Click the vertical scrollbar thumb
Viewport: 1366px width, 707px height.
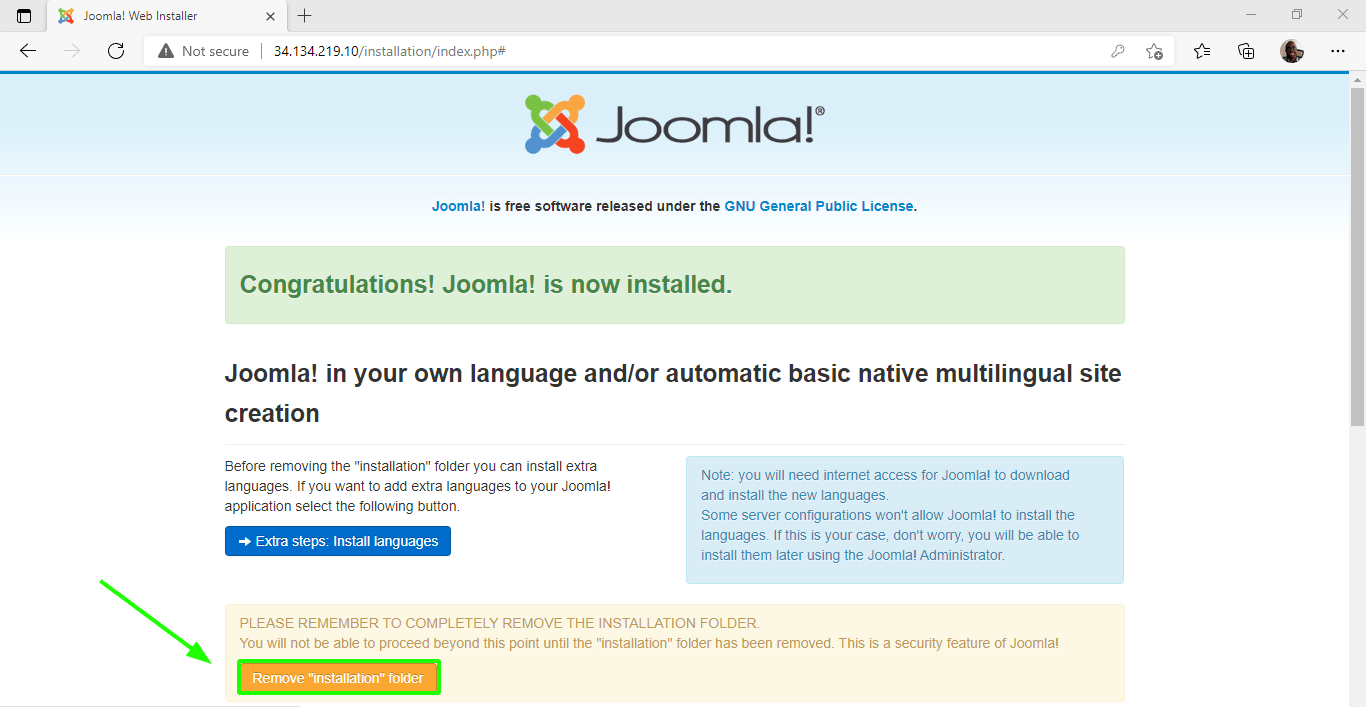(x=1357, y=259)
